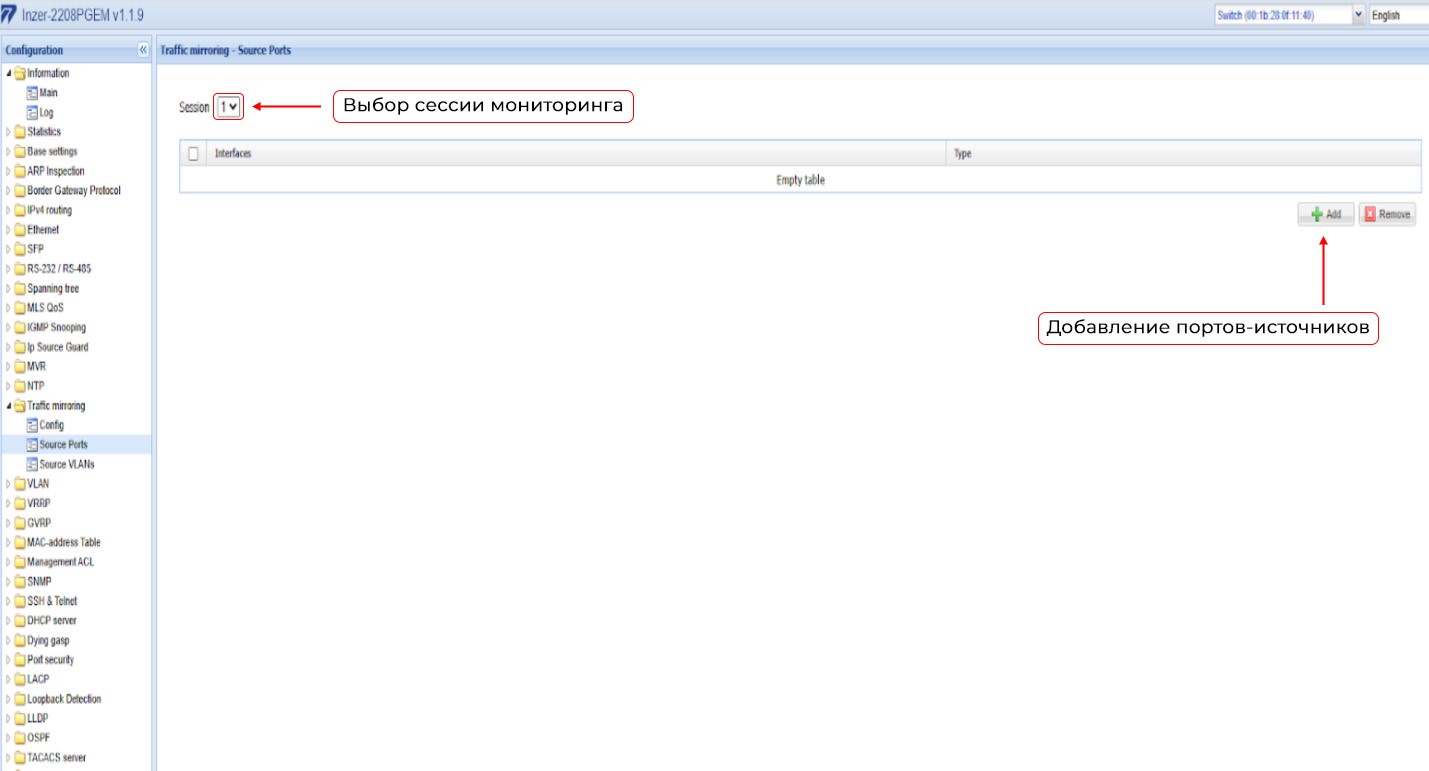
Task: Click the Type column header
Action: pyautogui.click(x=963, y=154)
